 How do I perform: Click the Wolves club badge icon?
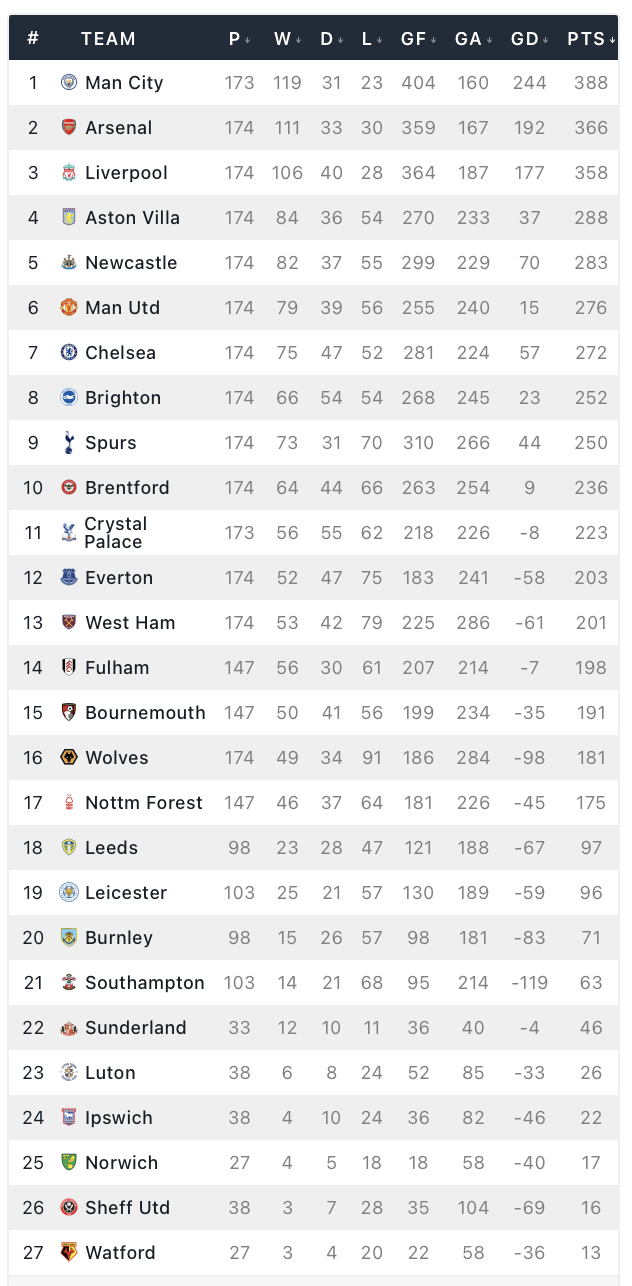coord(69,757)
